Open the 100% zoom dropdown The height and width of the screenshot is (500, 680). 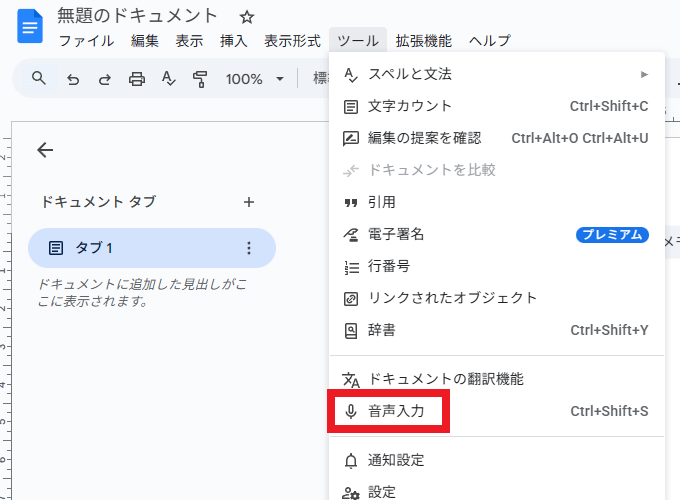point(254,79)
